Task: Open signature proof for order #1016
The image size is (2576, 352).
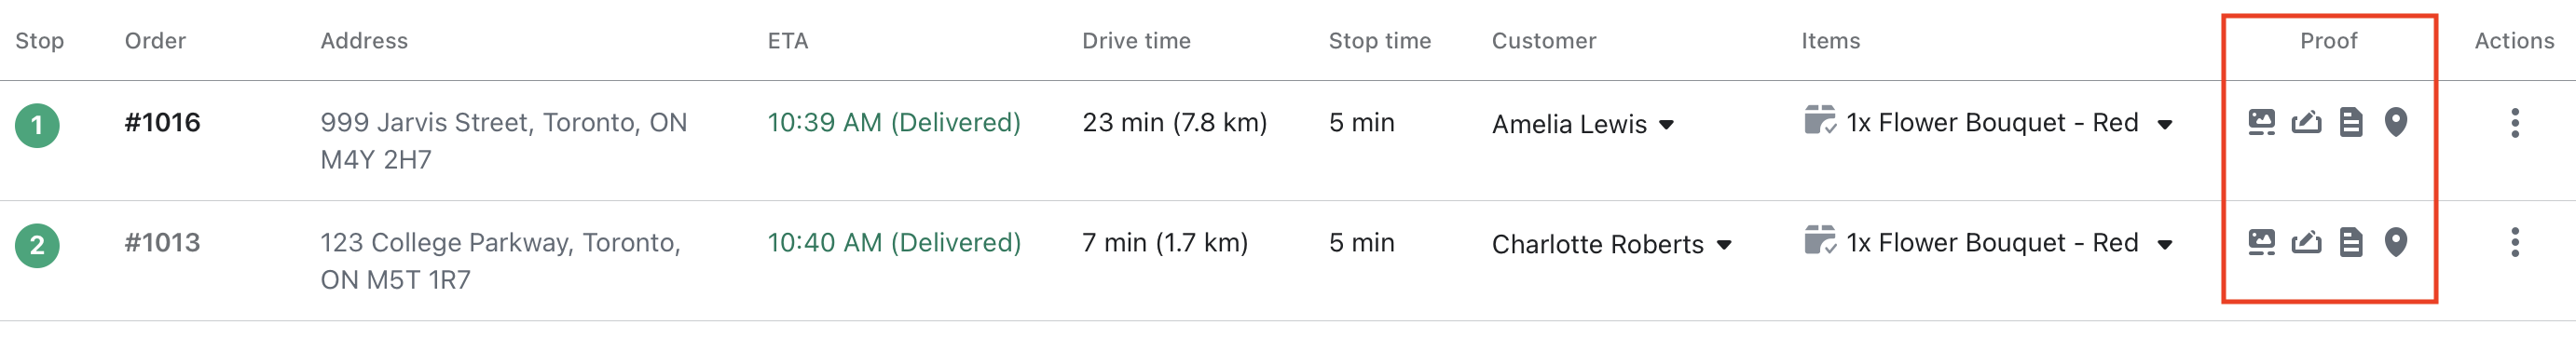Action: click(2306, 122)
